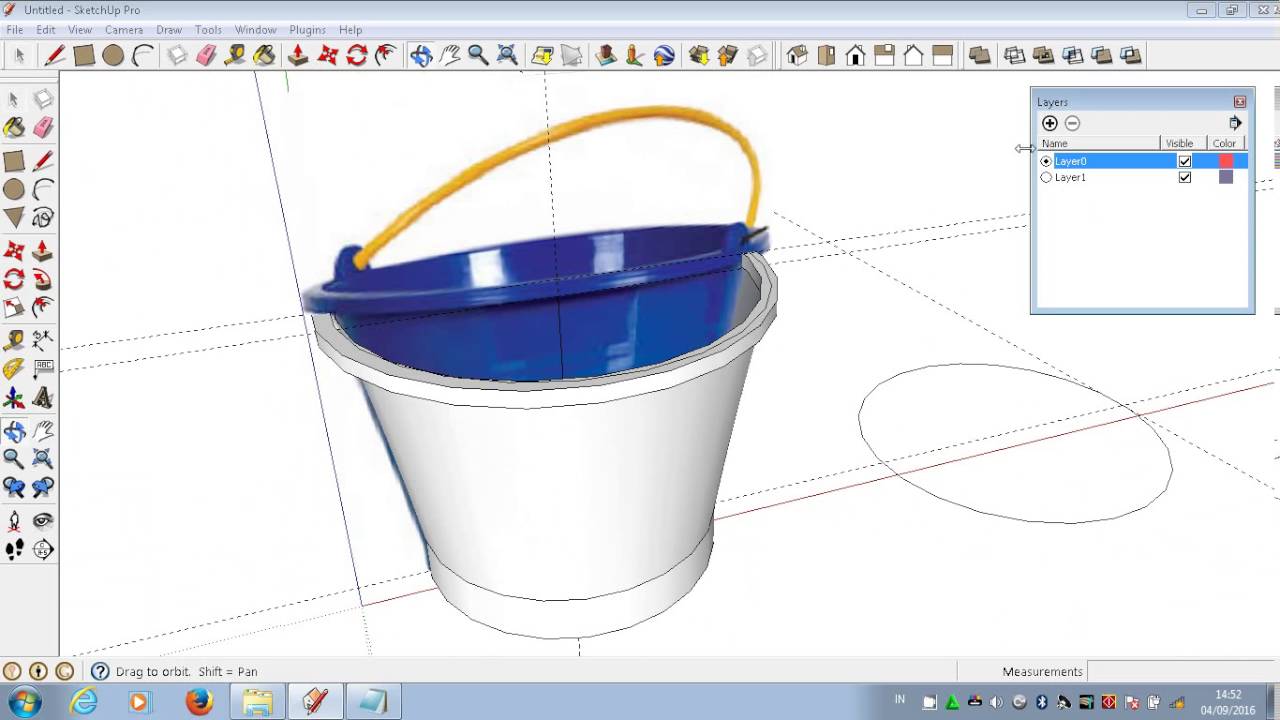Select the Position Camera tool

14,521
